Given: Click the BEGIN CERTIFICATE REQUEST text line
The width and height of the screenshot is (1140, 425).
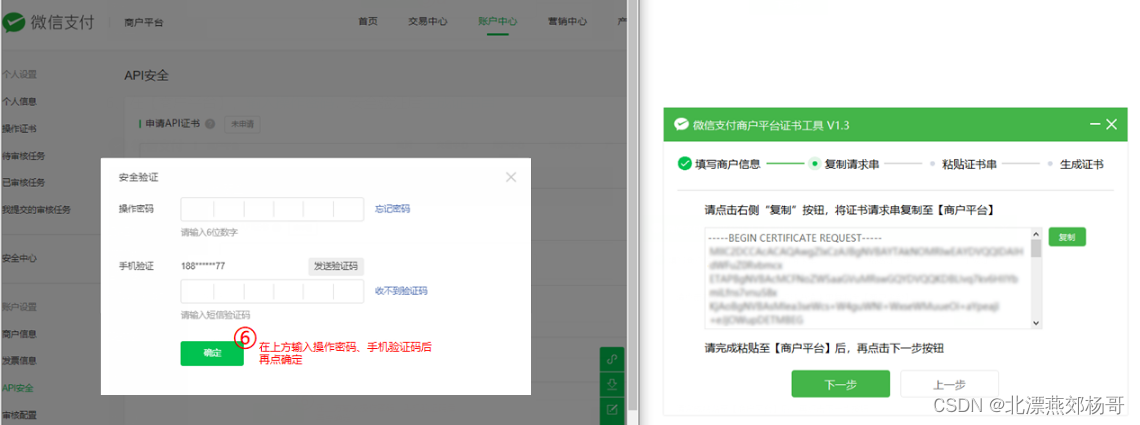Looking at the screenshot, I should [795, 238].
